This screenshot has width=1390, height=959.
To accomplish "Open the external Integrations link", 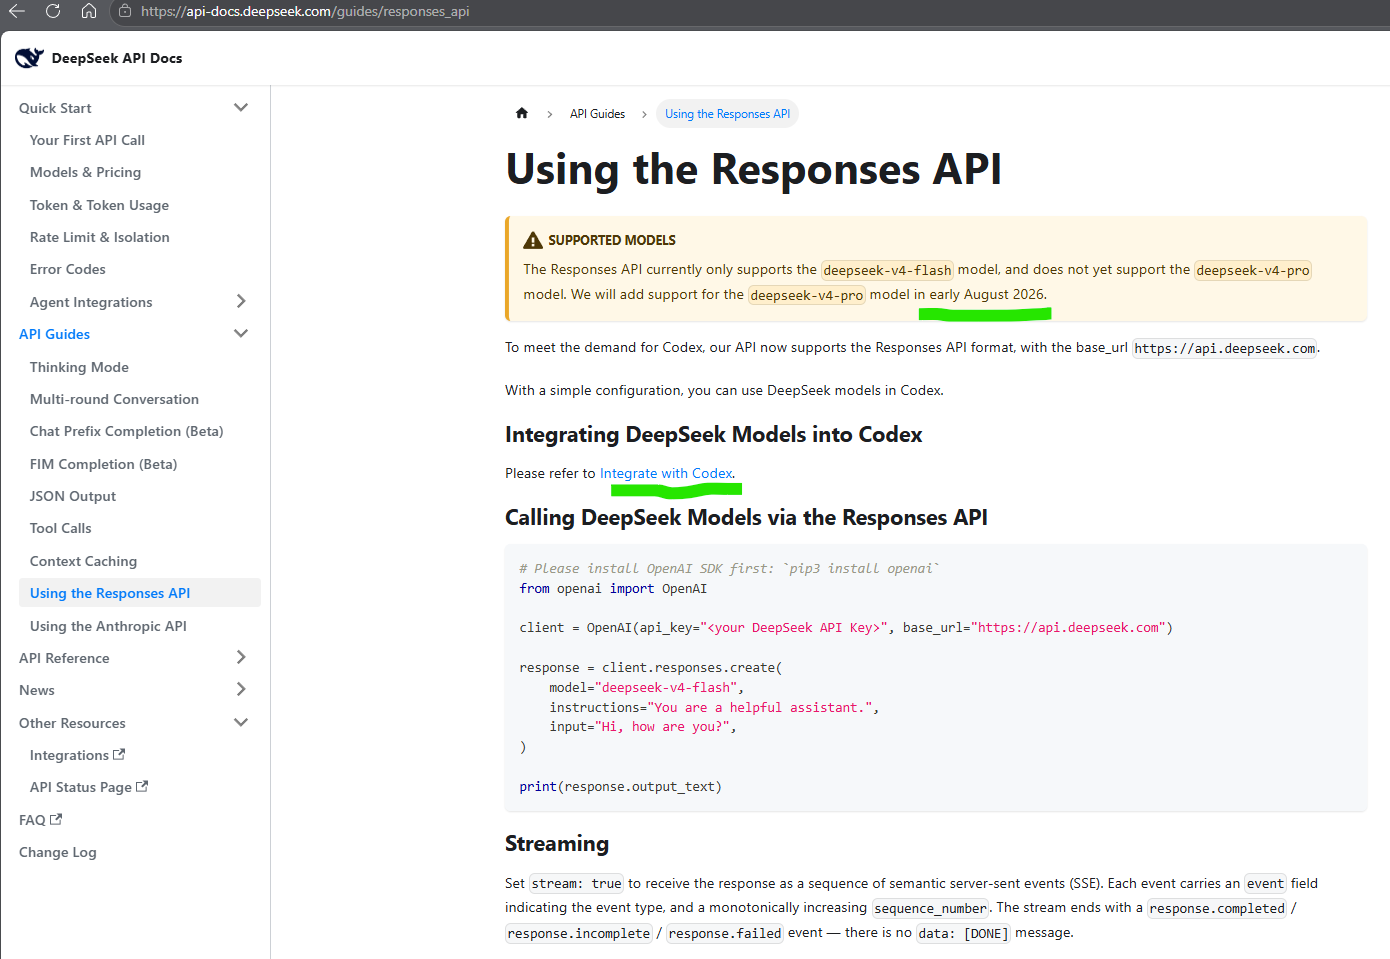I will pyautogui.click(x=77, y=755).
